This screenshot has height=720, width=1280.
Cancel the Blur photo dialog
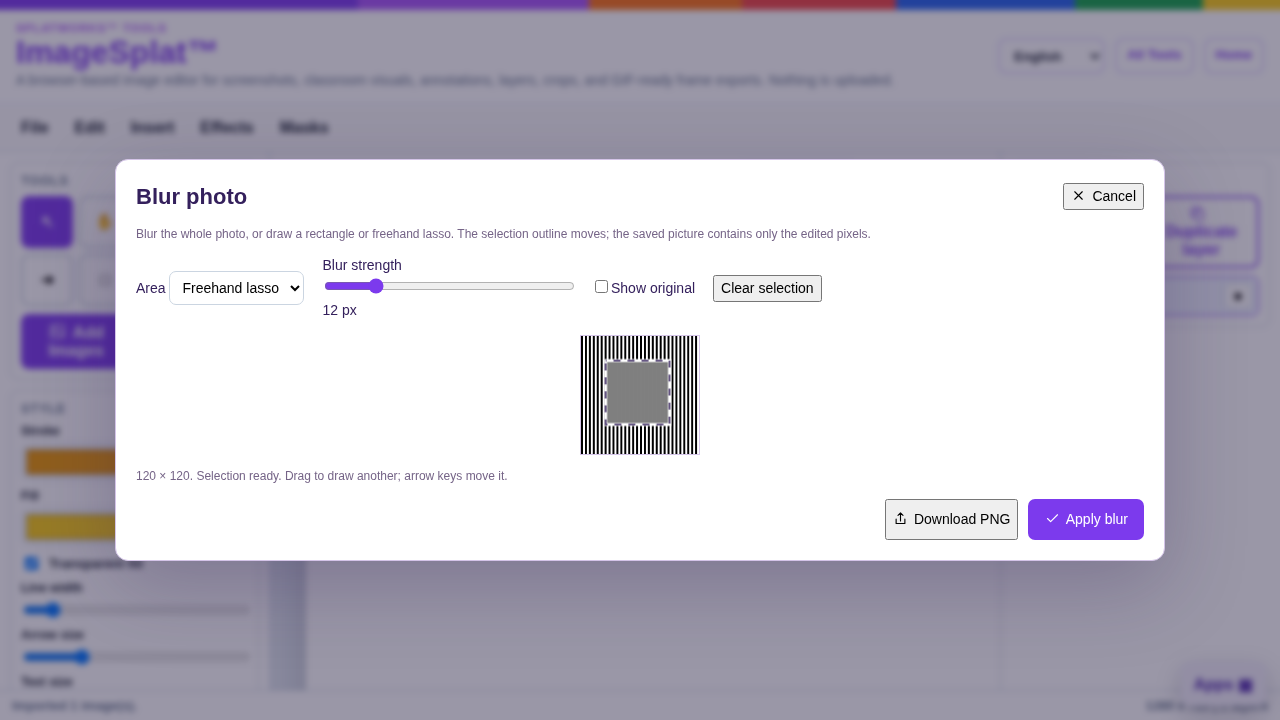point(1103,196)
